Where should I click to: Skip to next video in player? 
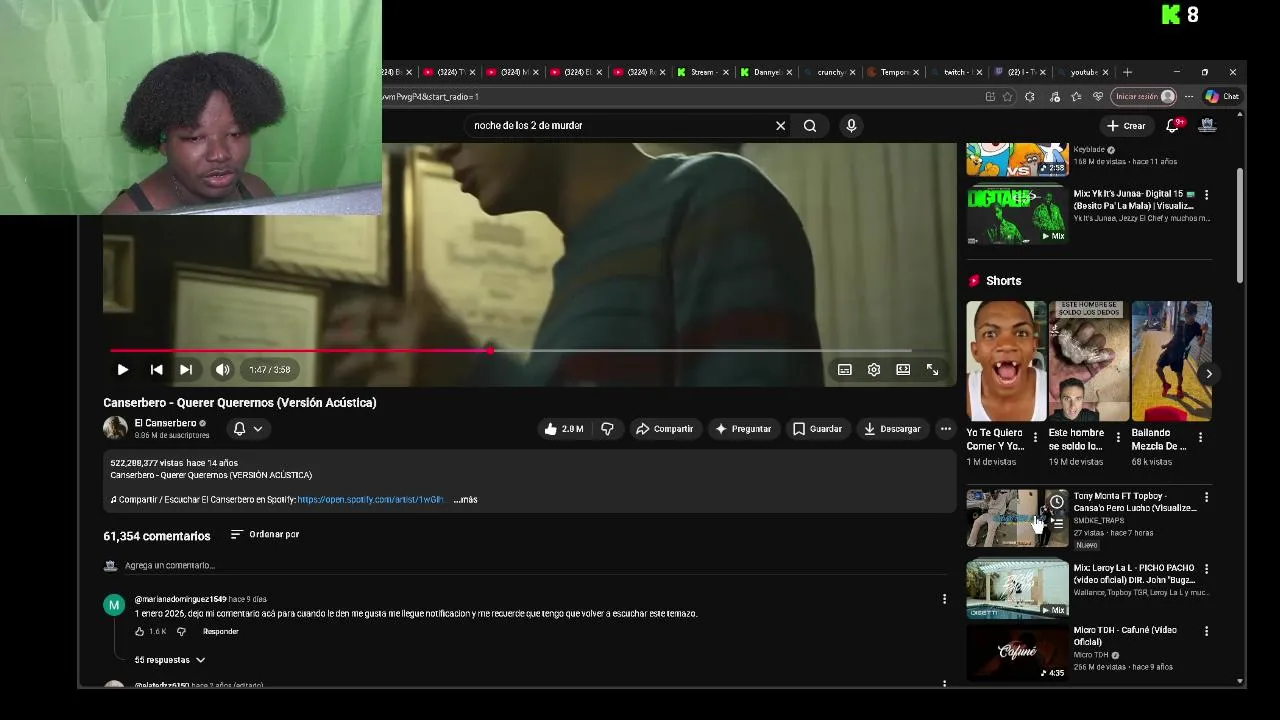point(186,370)
